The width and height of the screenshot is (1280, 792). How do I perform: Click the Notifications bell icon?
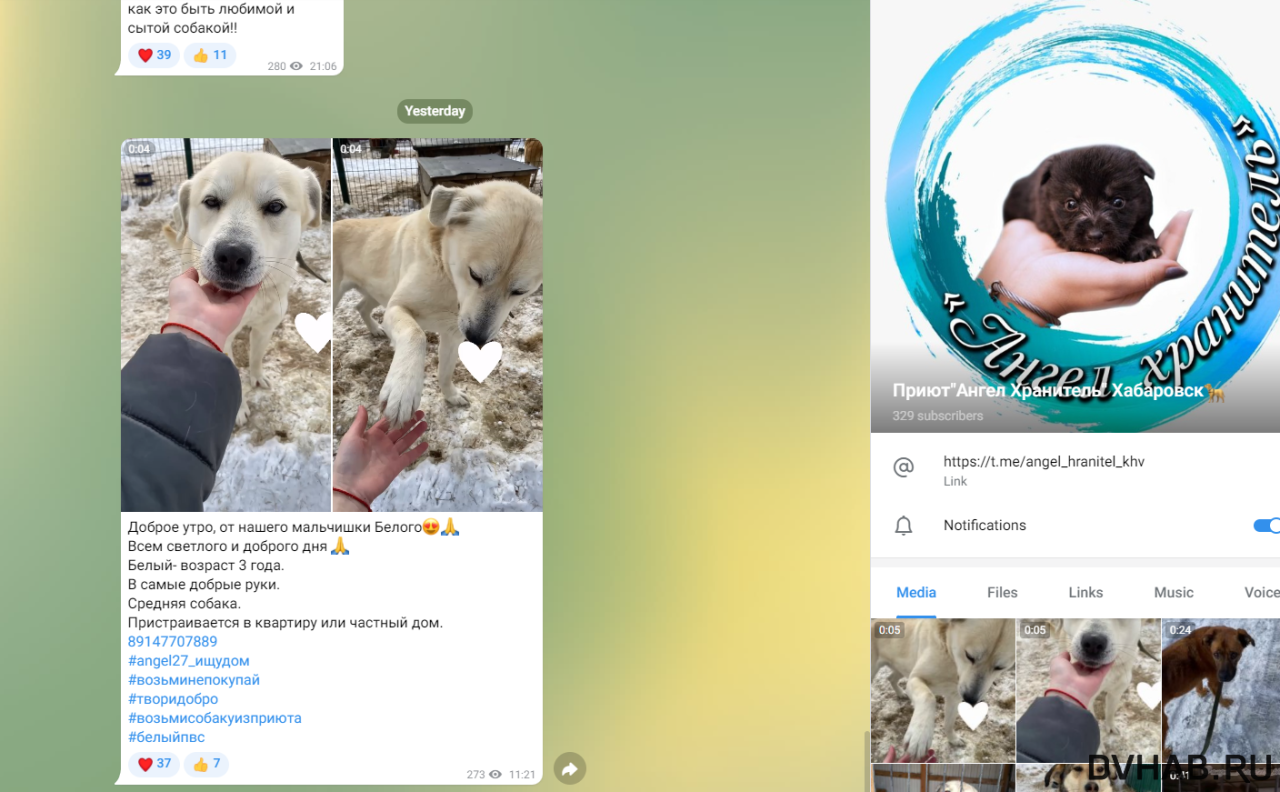[903, 525]
